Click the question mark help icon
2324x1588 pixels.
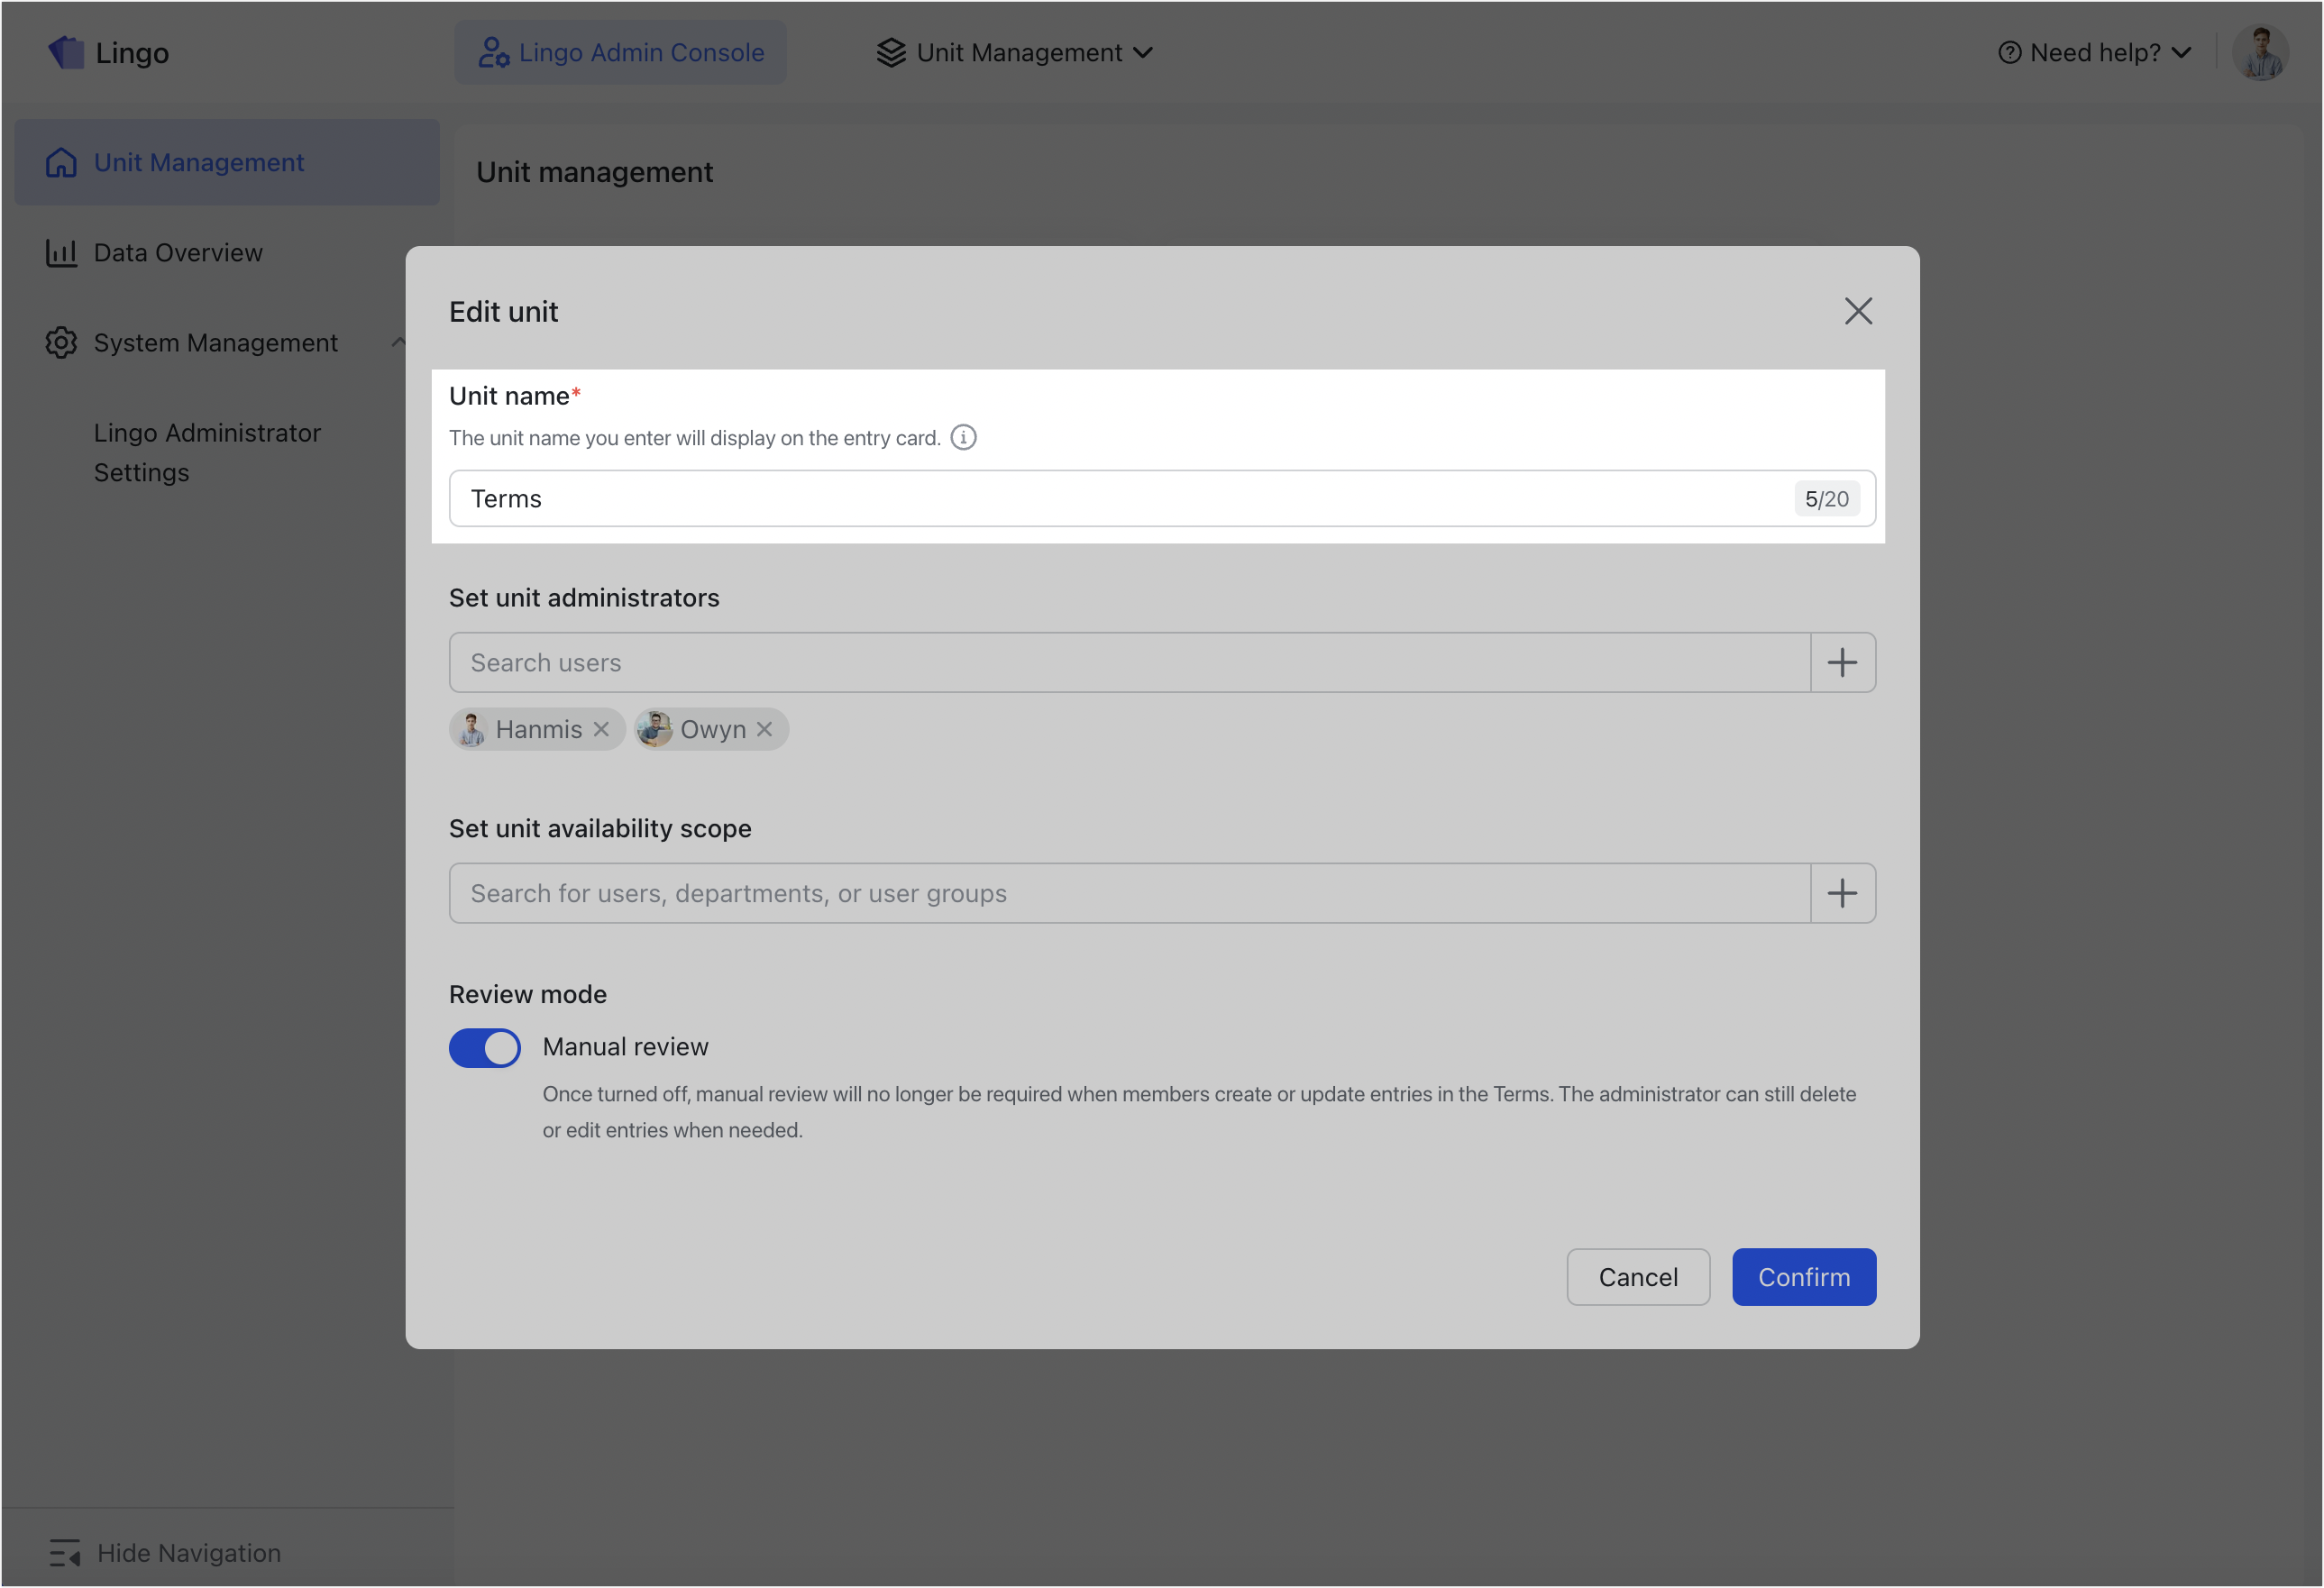click(2009, 52)
